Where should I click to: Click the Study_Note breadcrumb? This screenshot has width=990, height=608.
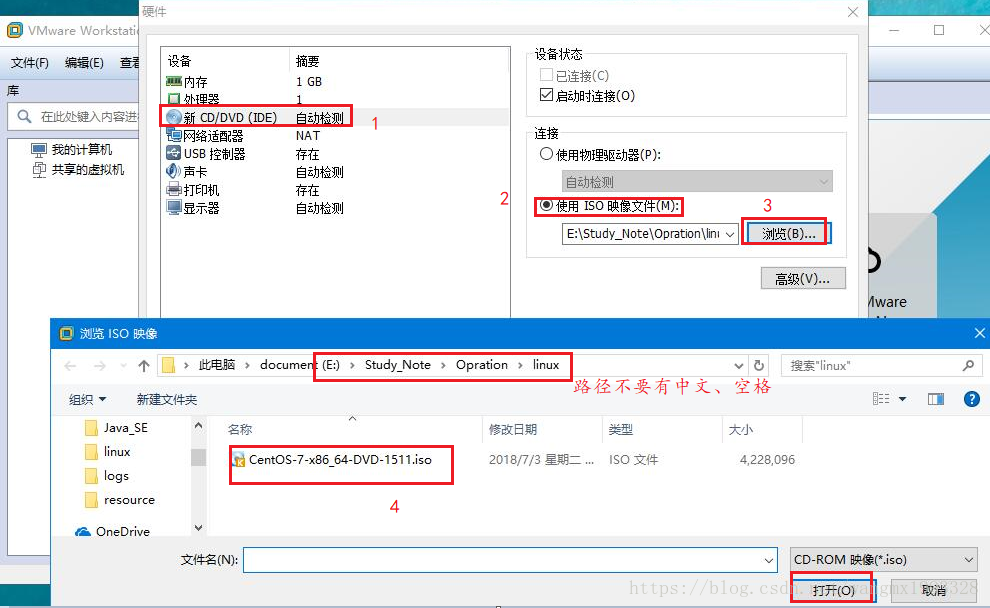click(398, 365)
